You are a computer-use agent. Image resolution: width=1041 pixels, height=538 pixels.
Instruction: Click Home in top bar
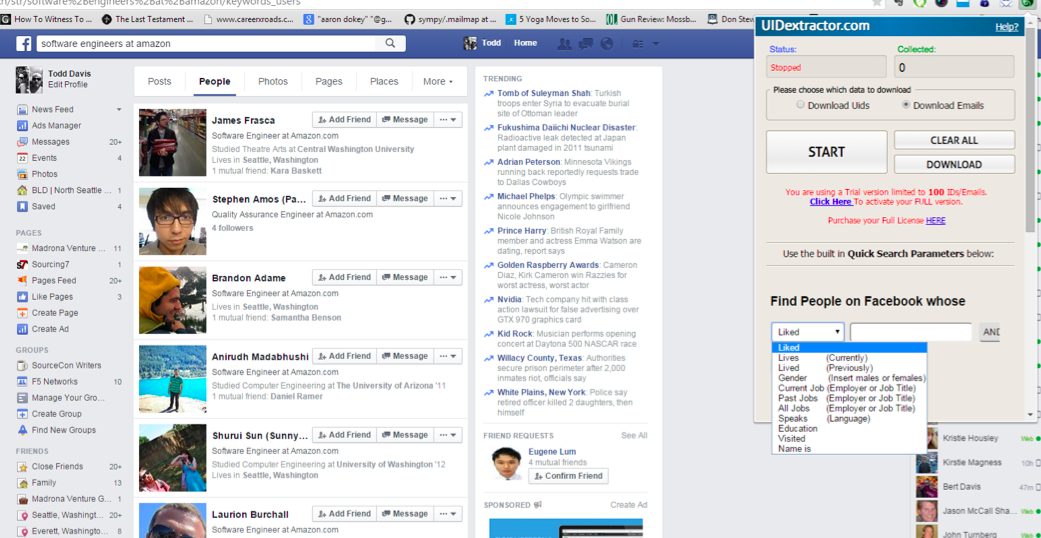[x=525, y=43]
